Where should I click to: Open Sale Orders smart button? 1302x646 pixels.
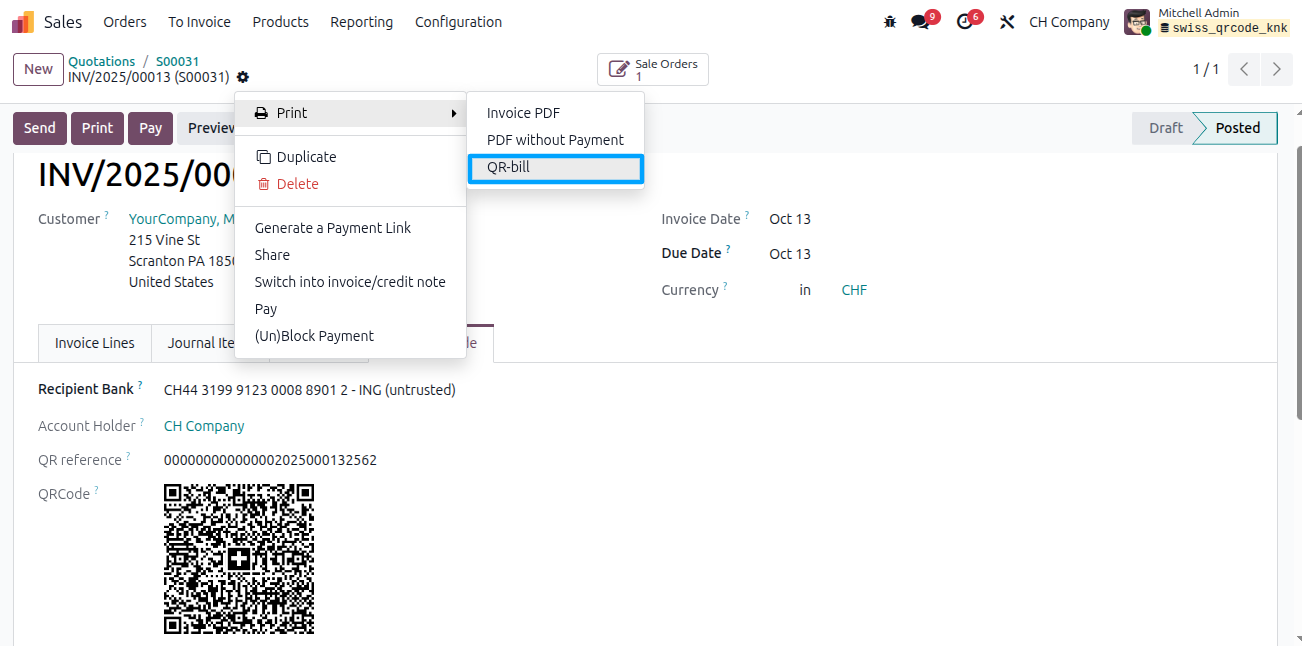pos(653,70)
